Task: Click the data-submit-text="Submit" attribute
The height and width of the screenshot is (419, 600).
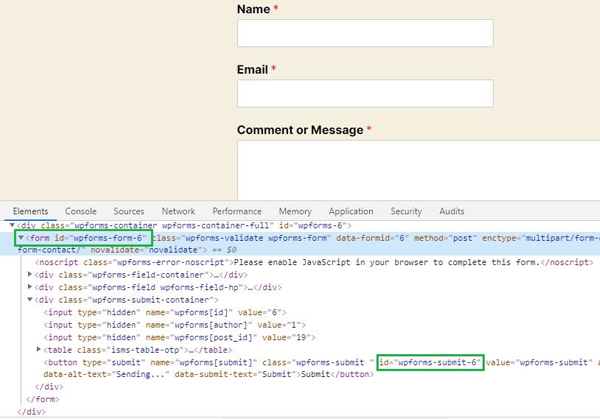Action: tap(236, 374)
